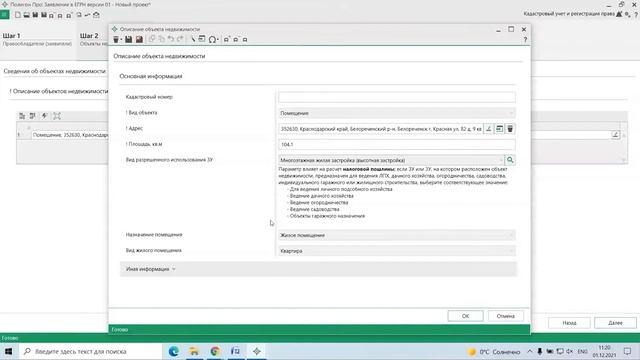Click the magnifier search icon for land use
640x360 pixels.
(510, 160)
